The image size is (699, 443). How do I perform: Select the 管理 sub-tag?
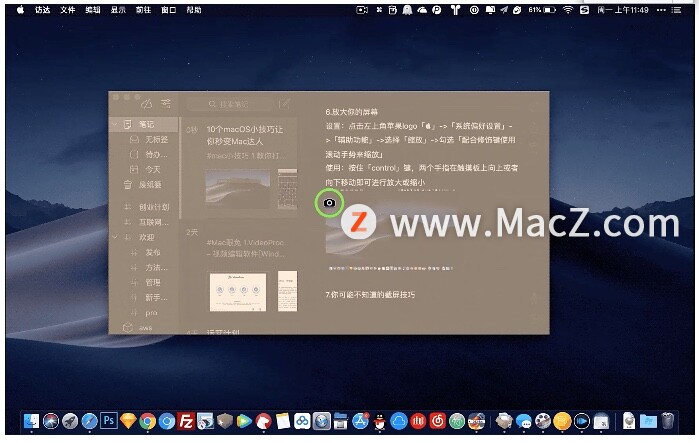[144, 283]
